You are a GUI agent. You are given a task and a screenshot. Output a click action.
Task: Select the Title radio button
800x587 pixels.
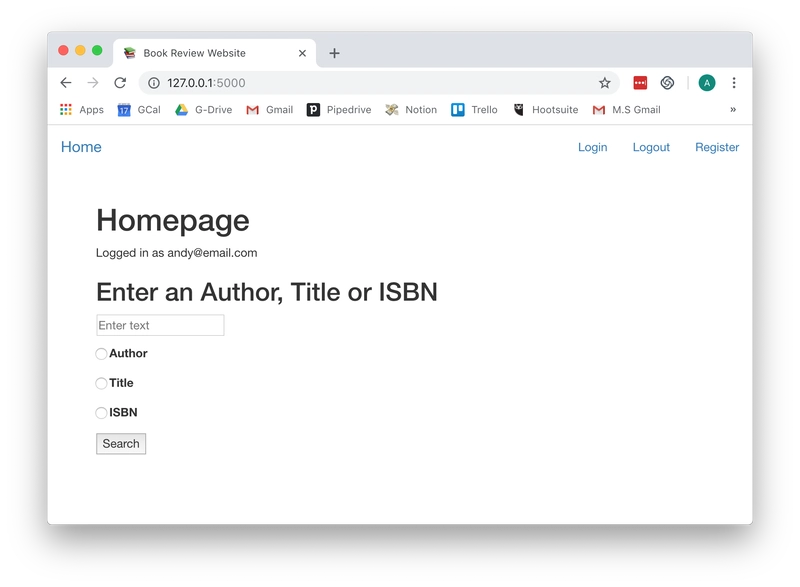(x=101, y=383)
